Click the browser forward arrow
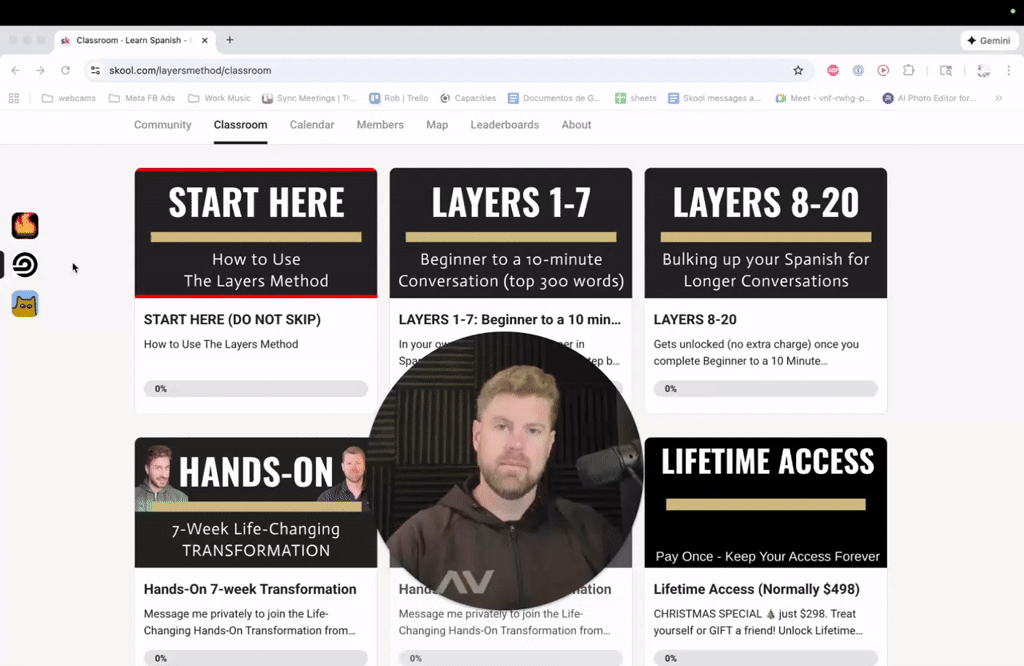Screen dimensions: 1024x666 (x=40, y=71)
